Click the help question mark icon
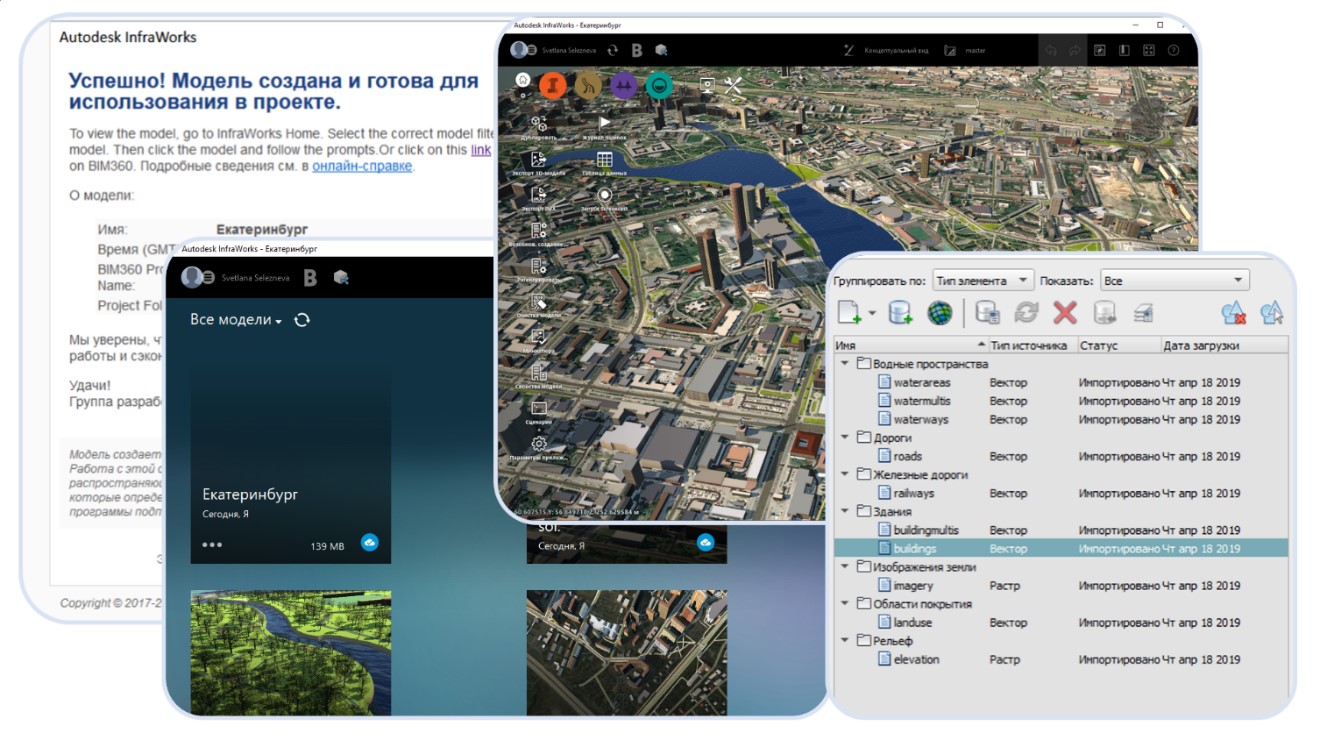The height and width of the screenshot is (747, 1327). pos(1174,49)
